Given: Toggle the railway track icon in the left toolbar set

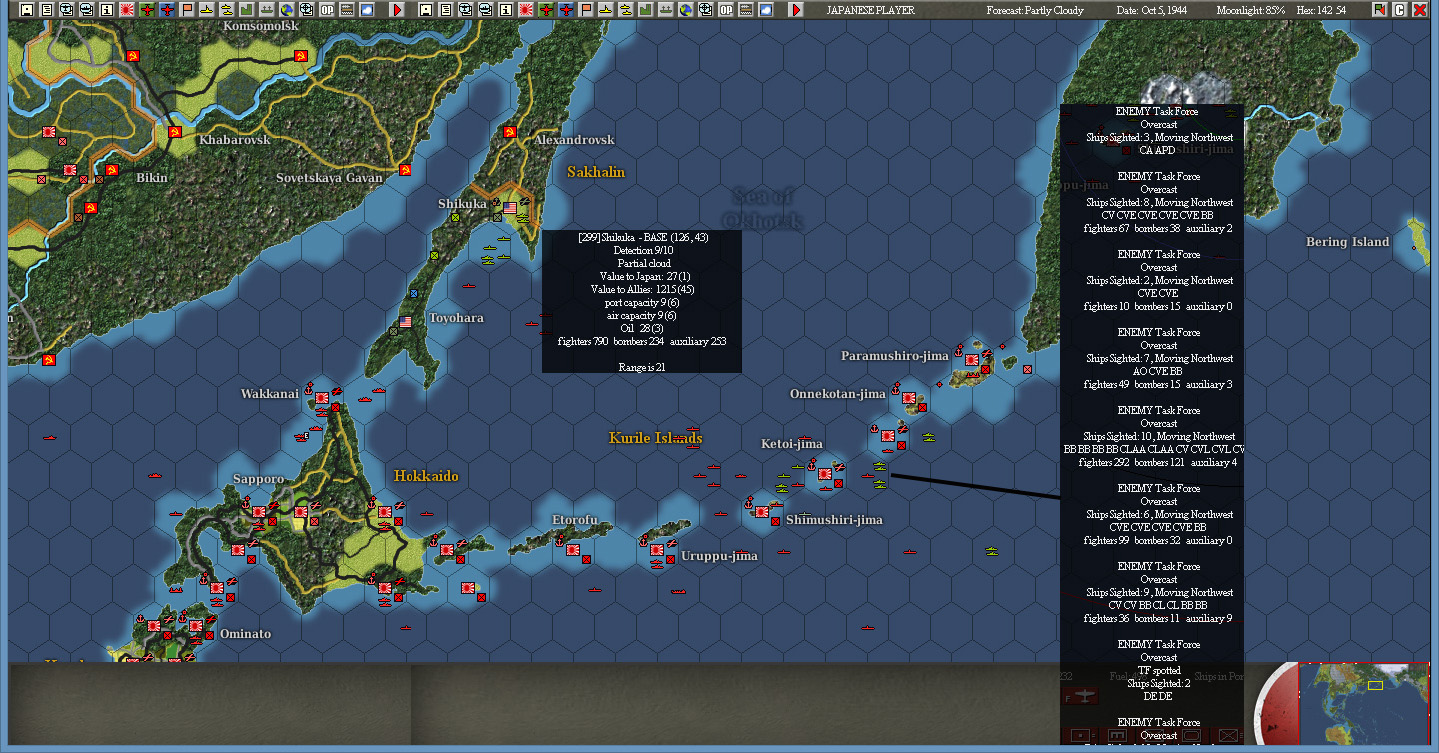Looking at the screenshot, I should [347, 10].
